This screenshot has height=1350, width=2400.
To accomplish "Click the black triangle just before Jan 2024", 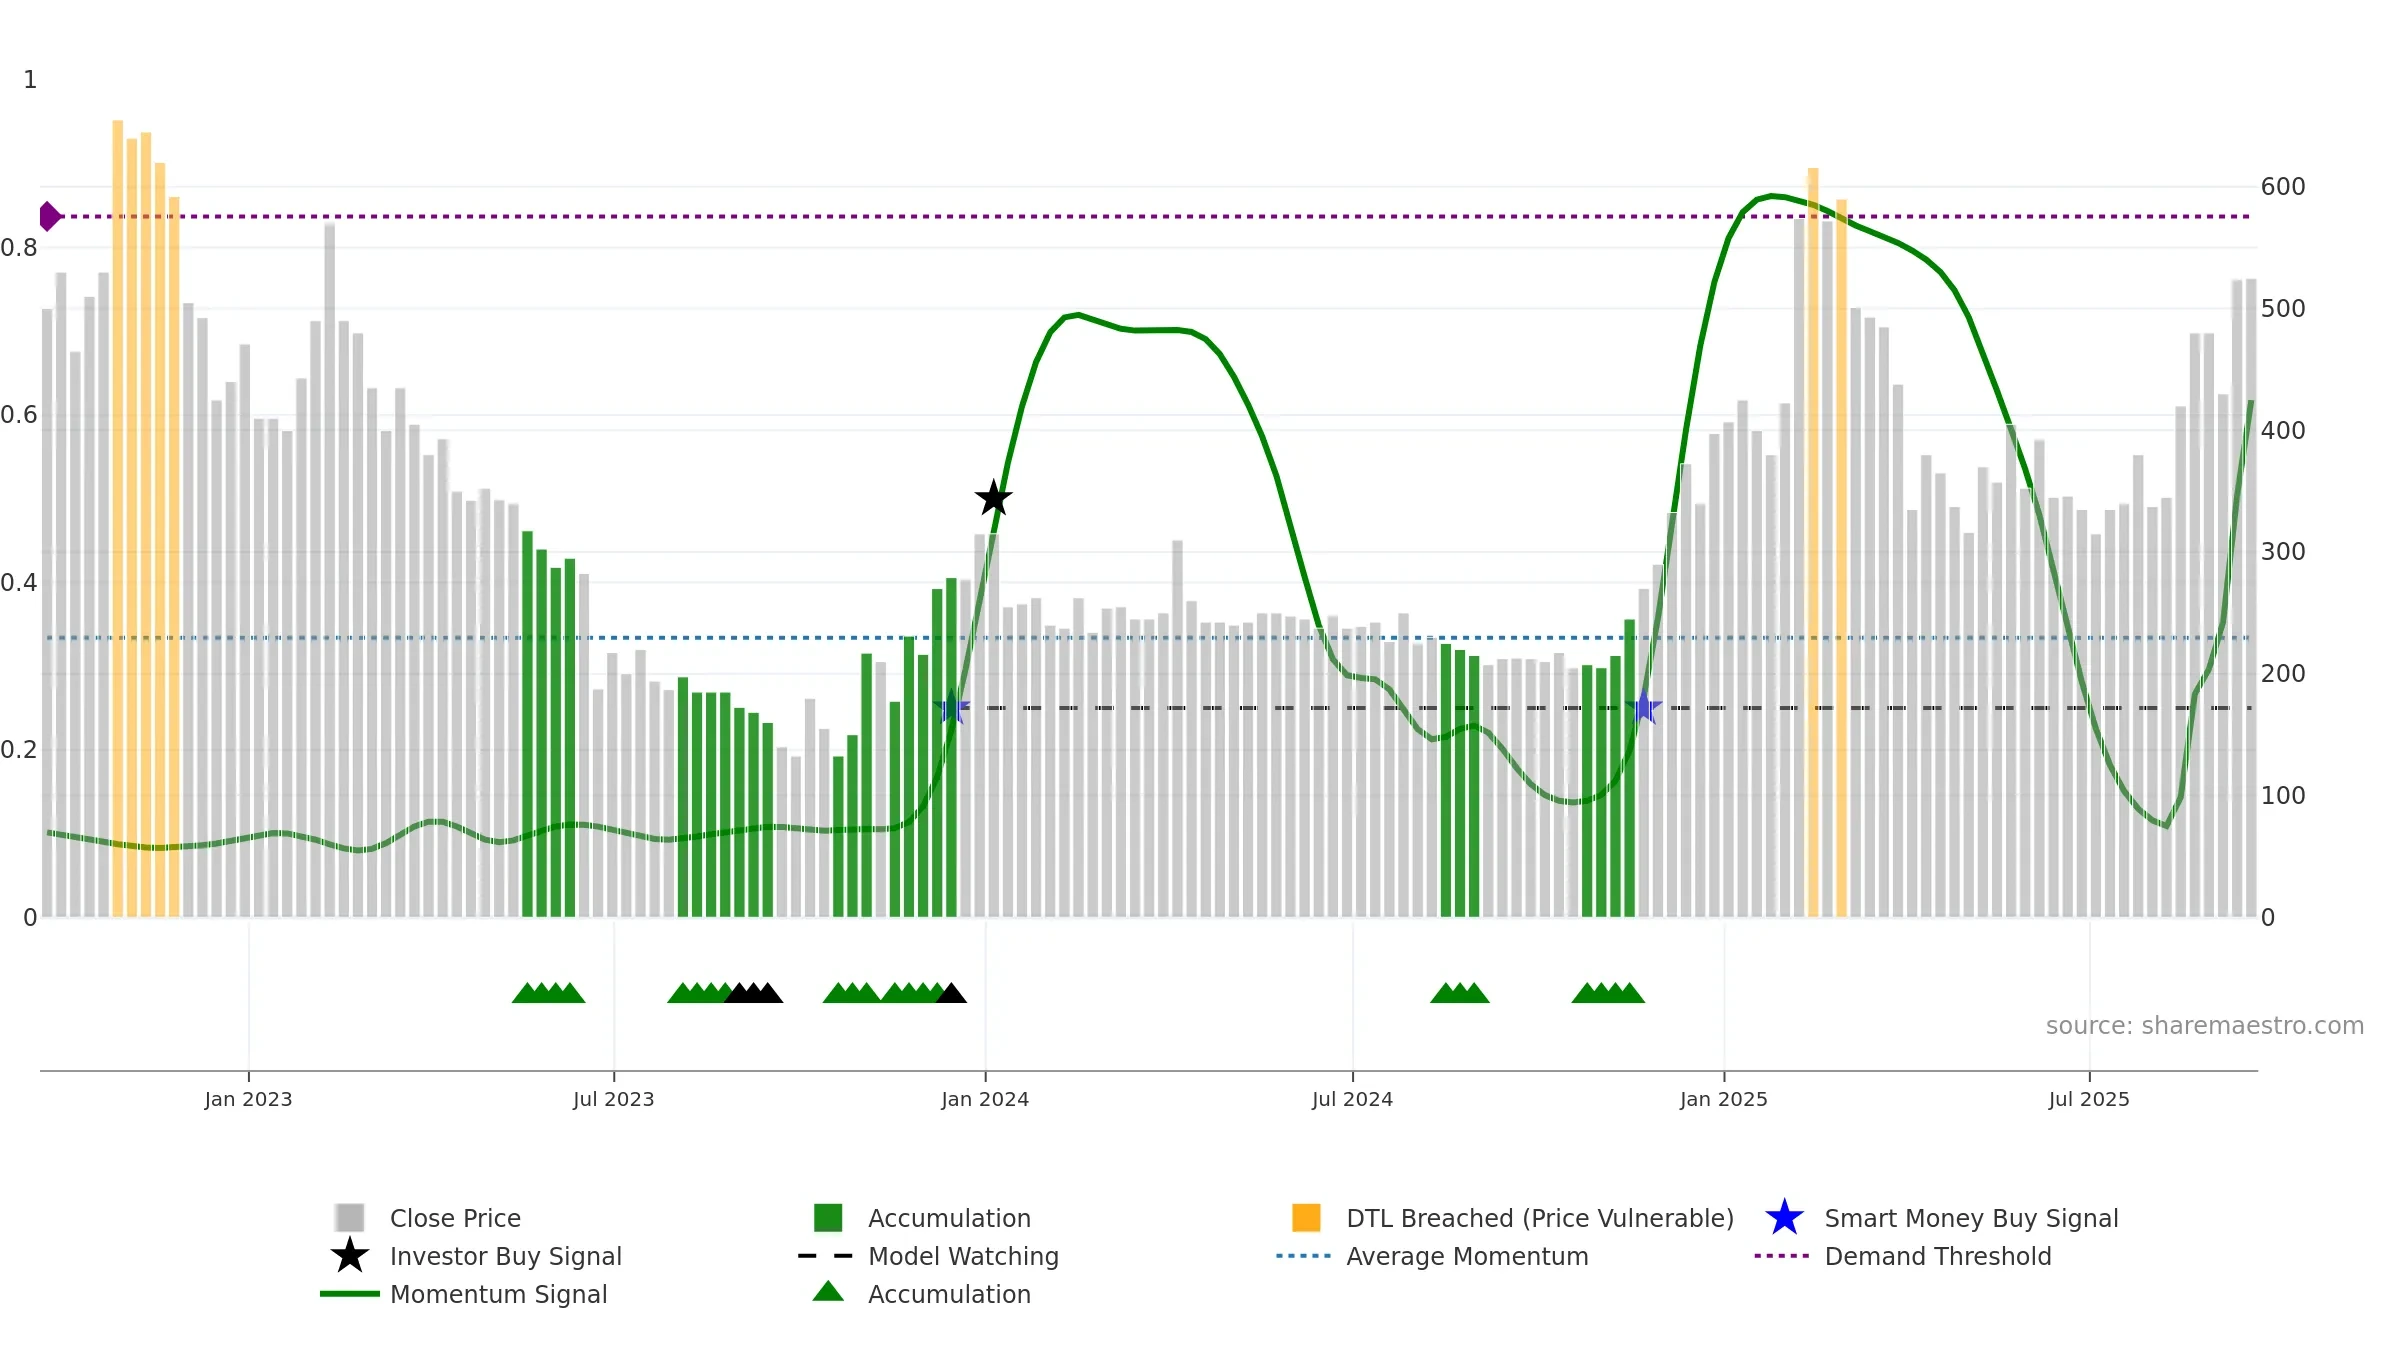I will 951,993.
